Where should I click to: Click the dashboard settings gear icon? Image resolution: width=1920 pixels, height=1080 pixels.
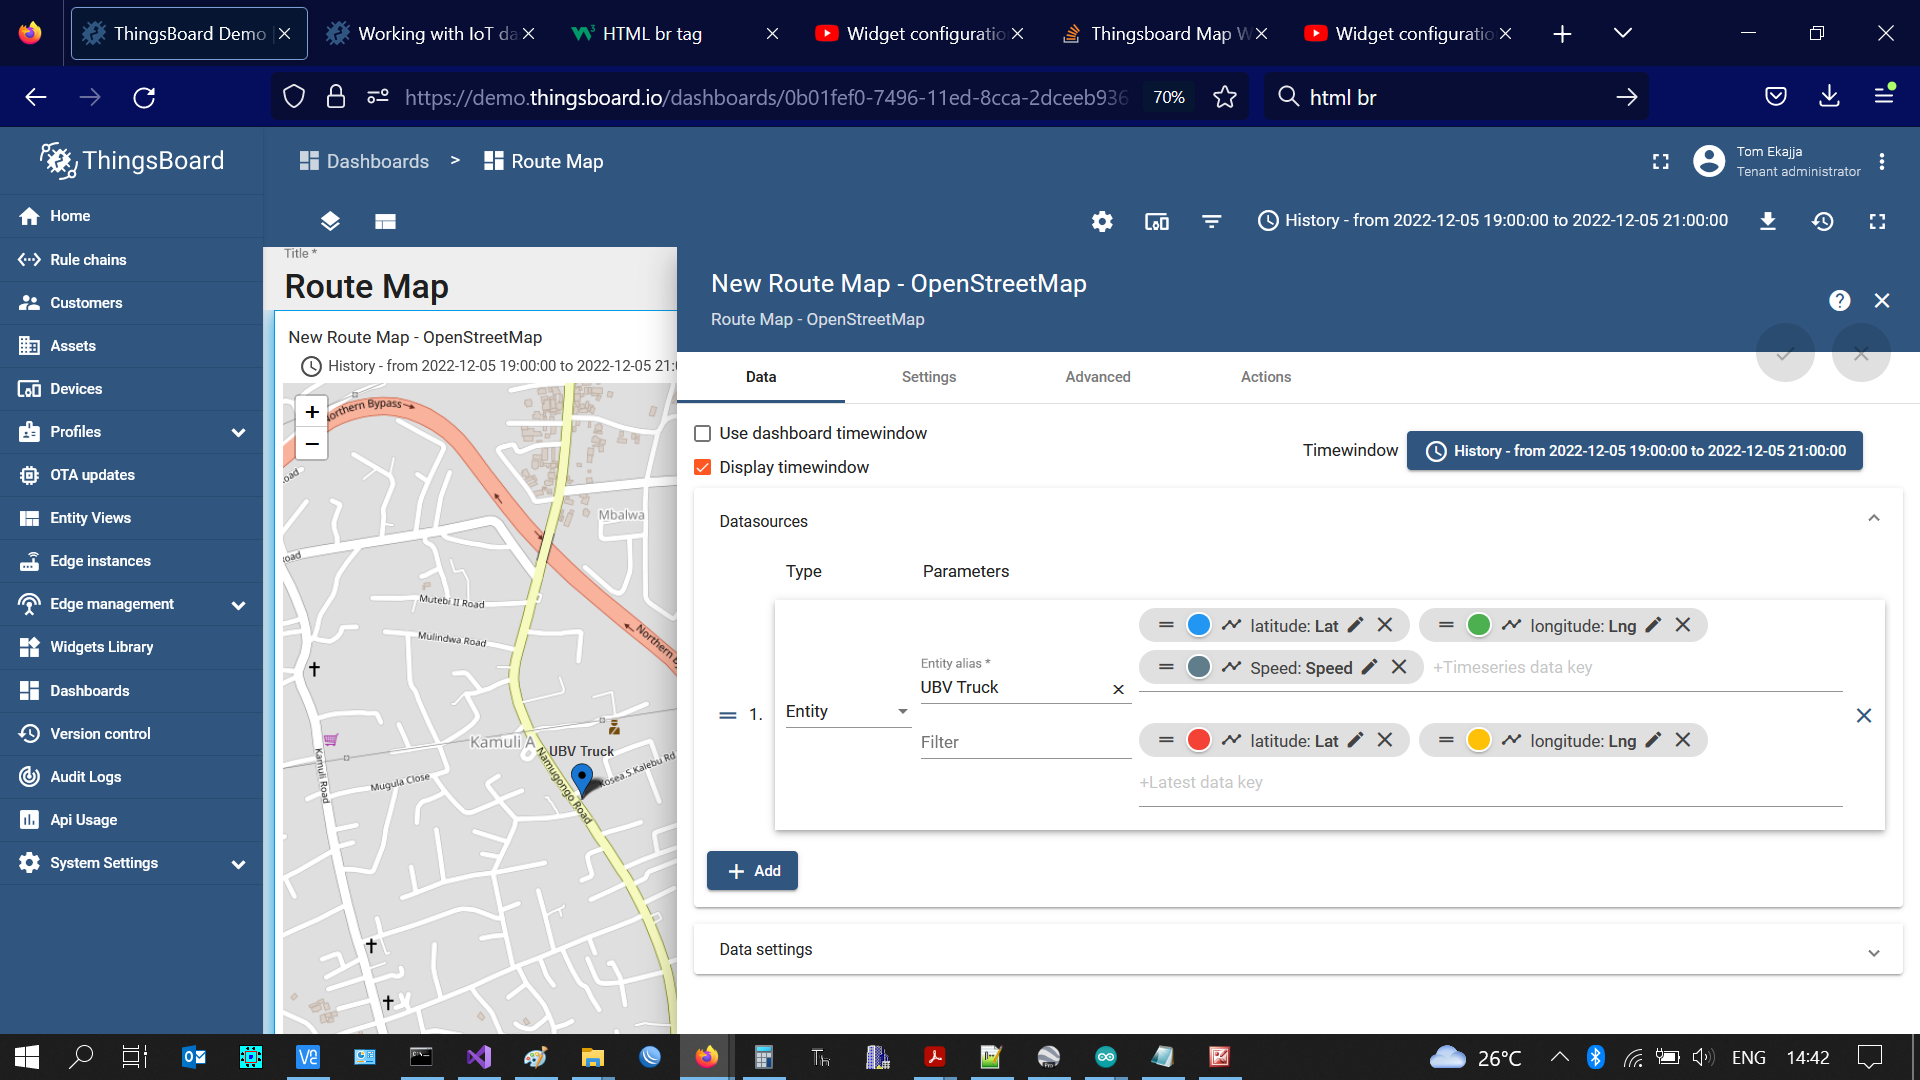(1102, 221)
